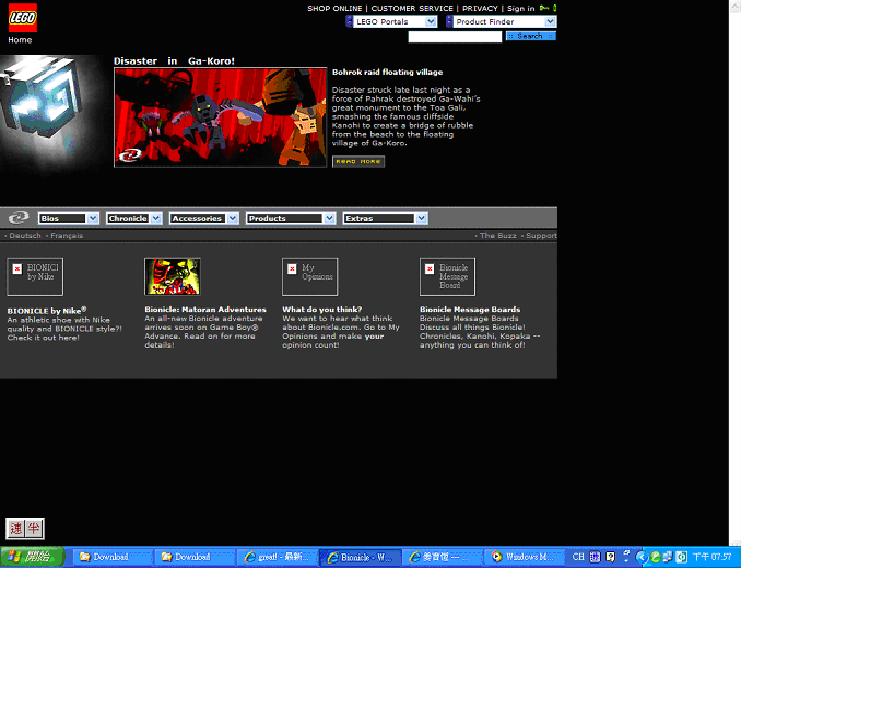The width and height of the screenshot is (869, 716).
Task: Click the blue Search button
Action: 530,36
